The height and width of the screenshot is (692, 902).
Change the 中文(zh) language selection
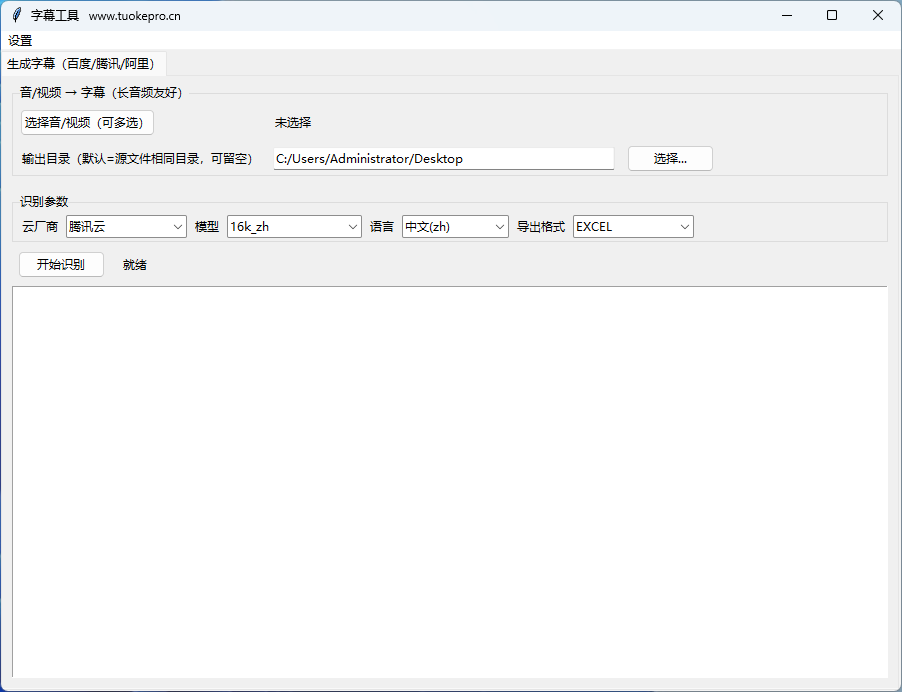(x=499, y=226)
